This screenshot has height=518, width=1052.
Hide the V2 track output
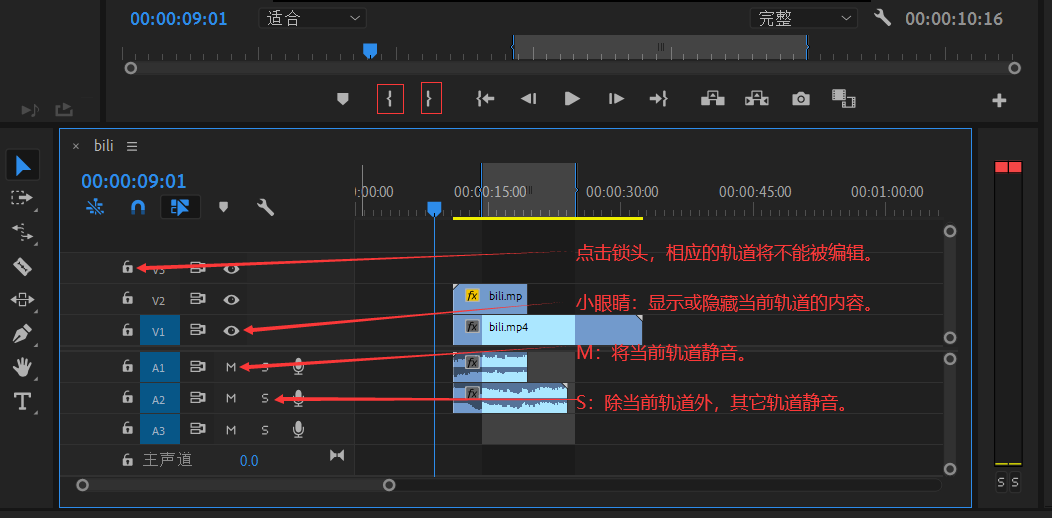231,299
